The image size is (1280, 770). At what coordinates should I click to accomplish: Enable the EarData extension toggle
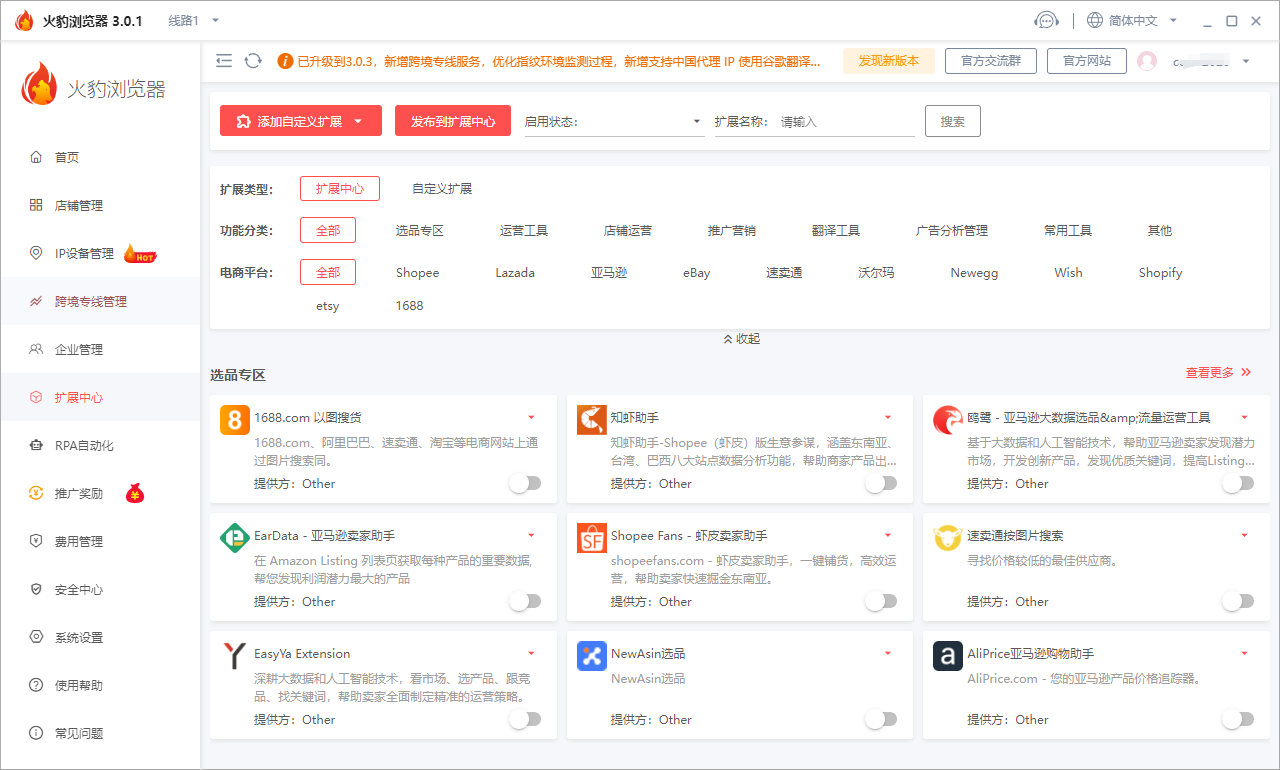click(525, 601)
